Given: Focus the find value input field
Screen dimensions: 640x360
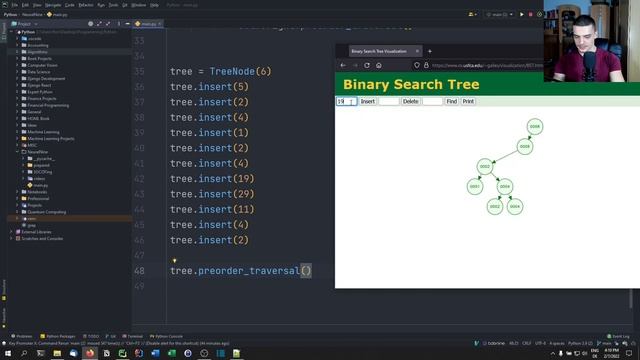Looking at the screenshot, I should [432, 101].
